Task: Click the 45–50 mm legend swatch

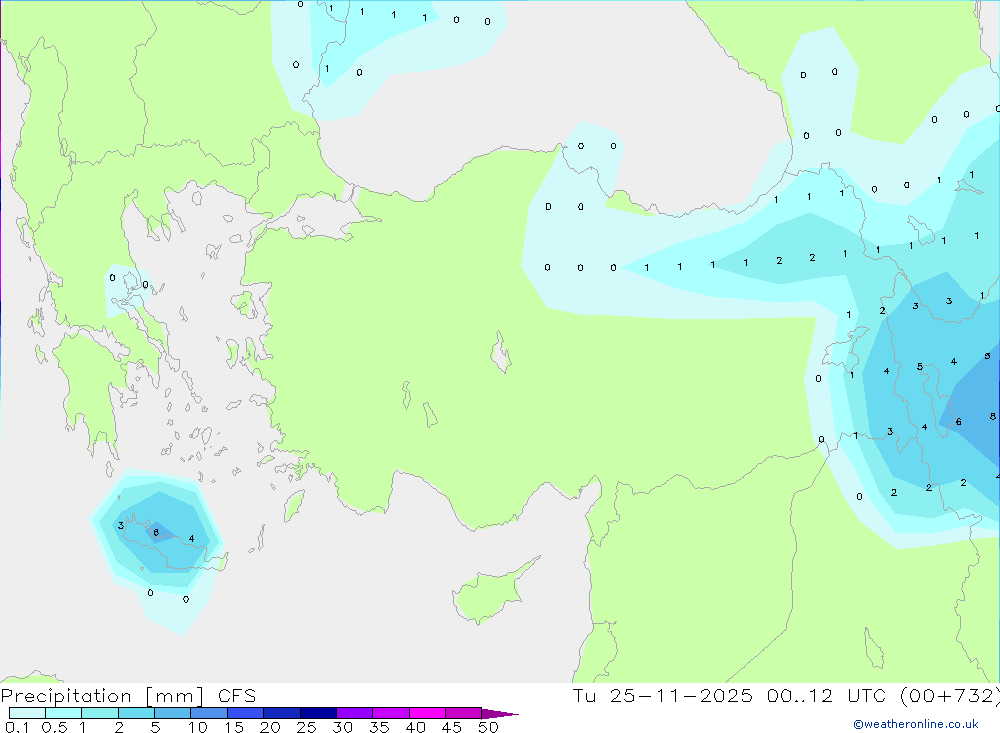Action: (463, 713)
